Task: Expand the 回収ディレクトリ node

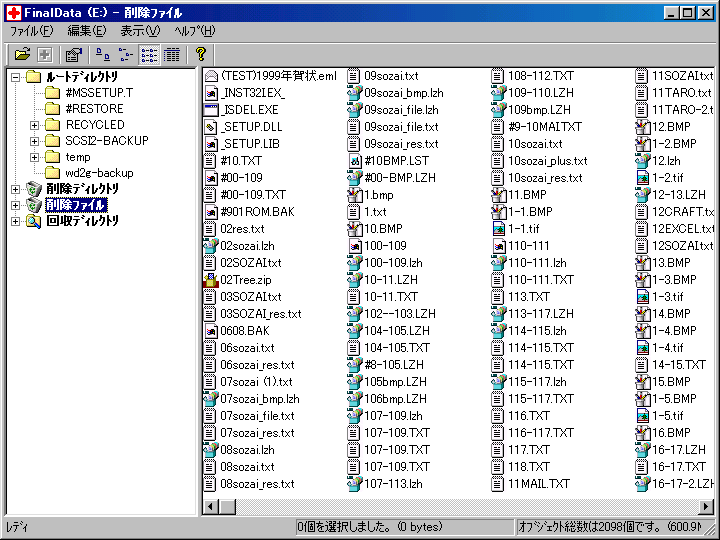Action: point(16,221)
